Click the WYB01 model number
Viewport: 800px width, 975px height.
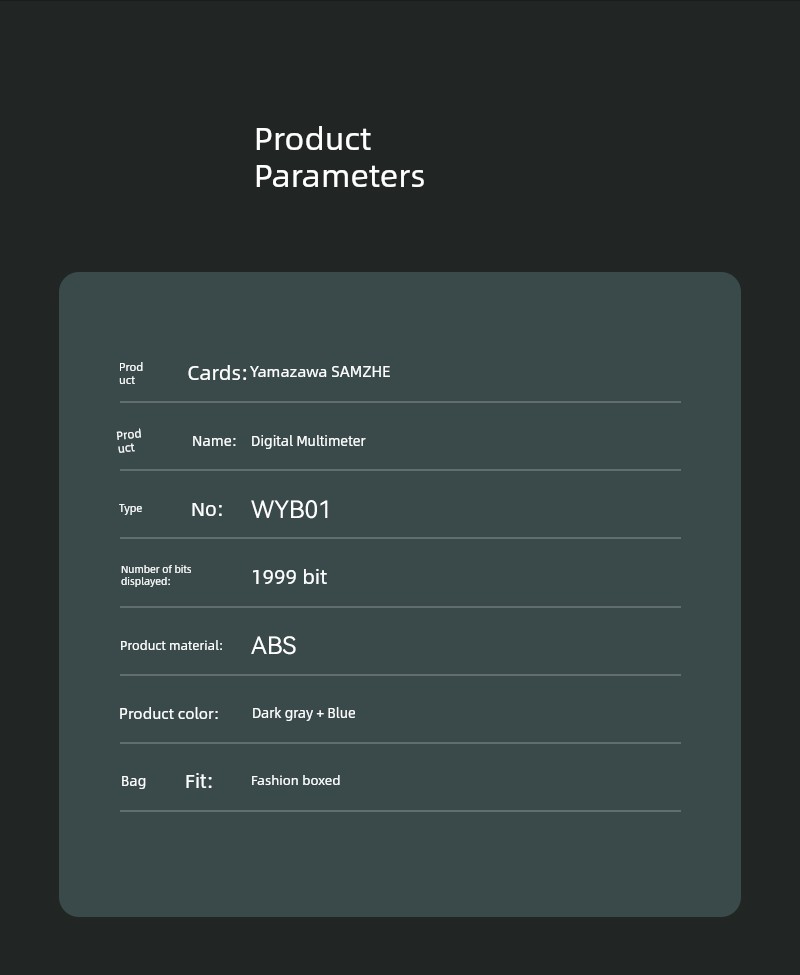coord(290,509)
